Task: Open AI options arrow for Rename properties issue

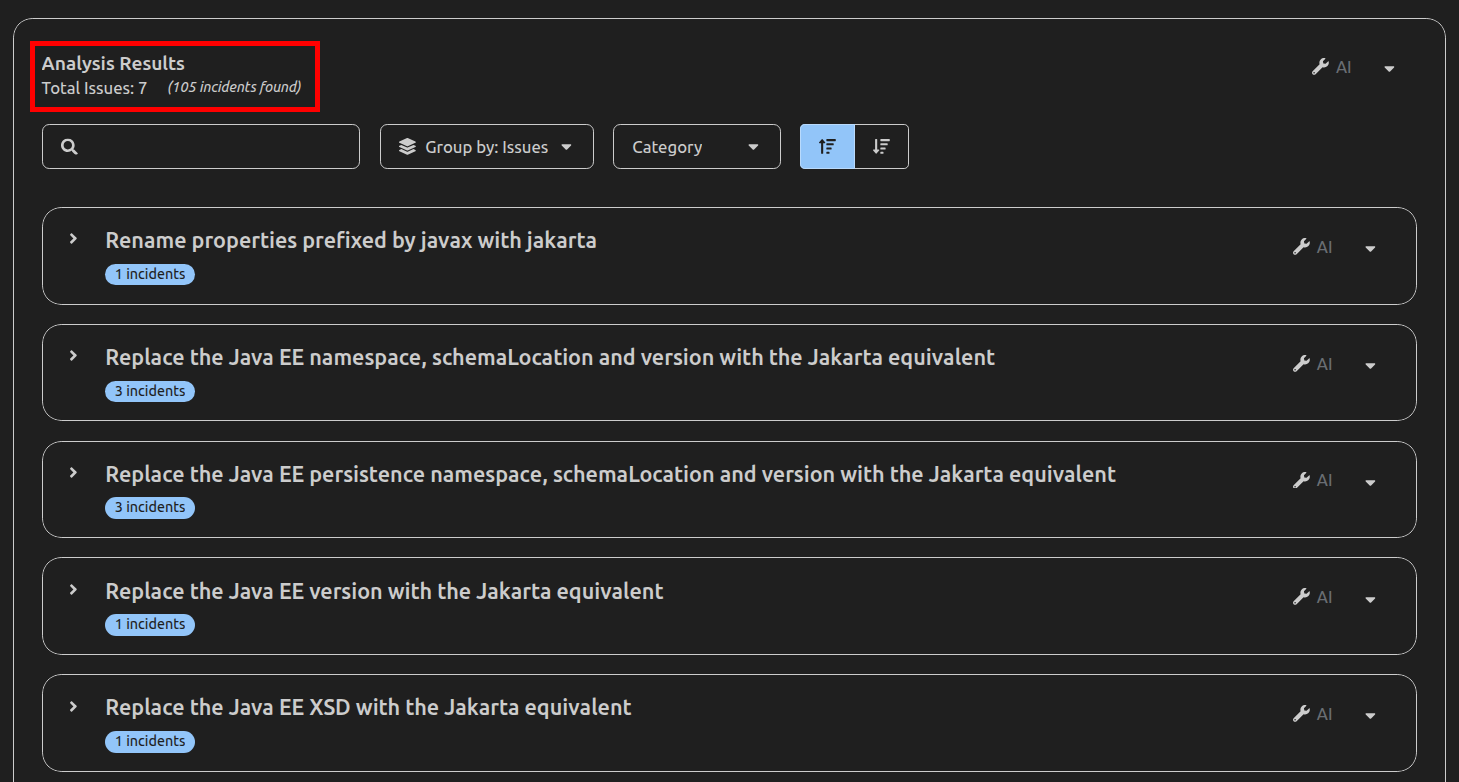Action: (1370, 248)
